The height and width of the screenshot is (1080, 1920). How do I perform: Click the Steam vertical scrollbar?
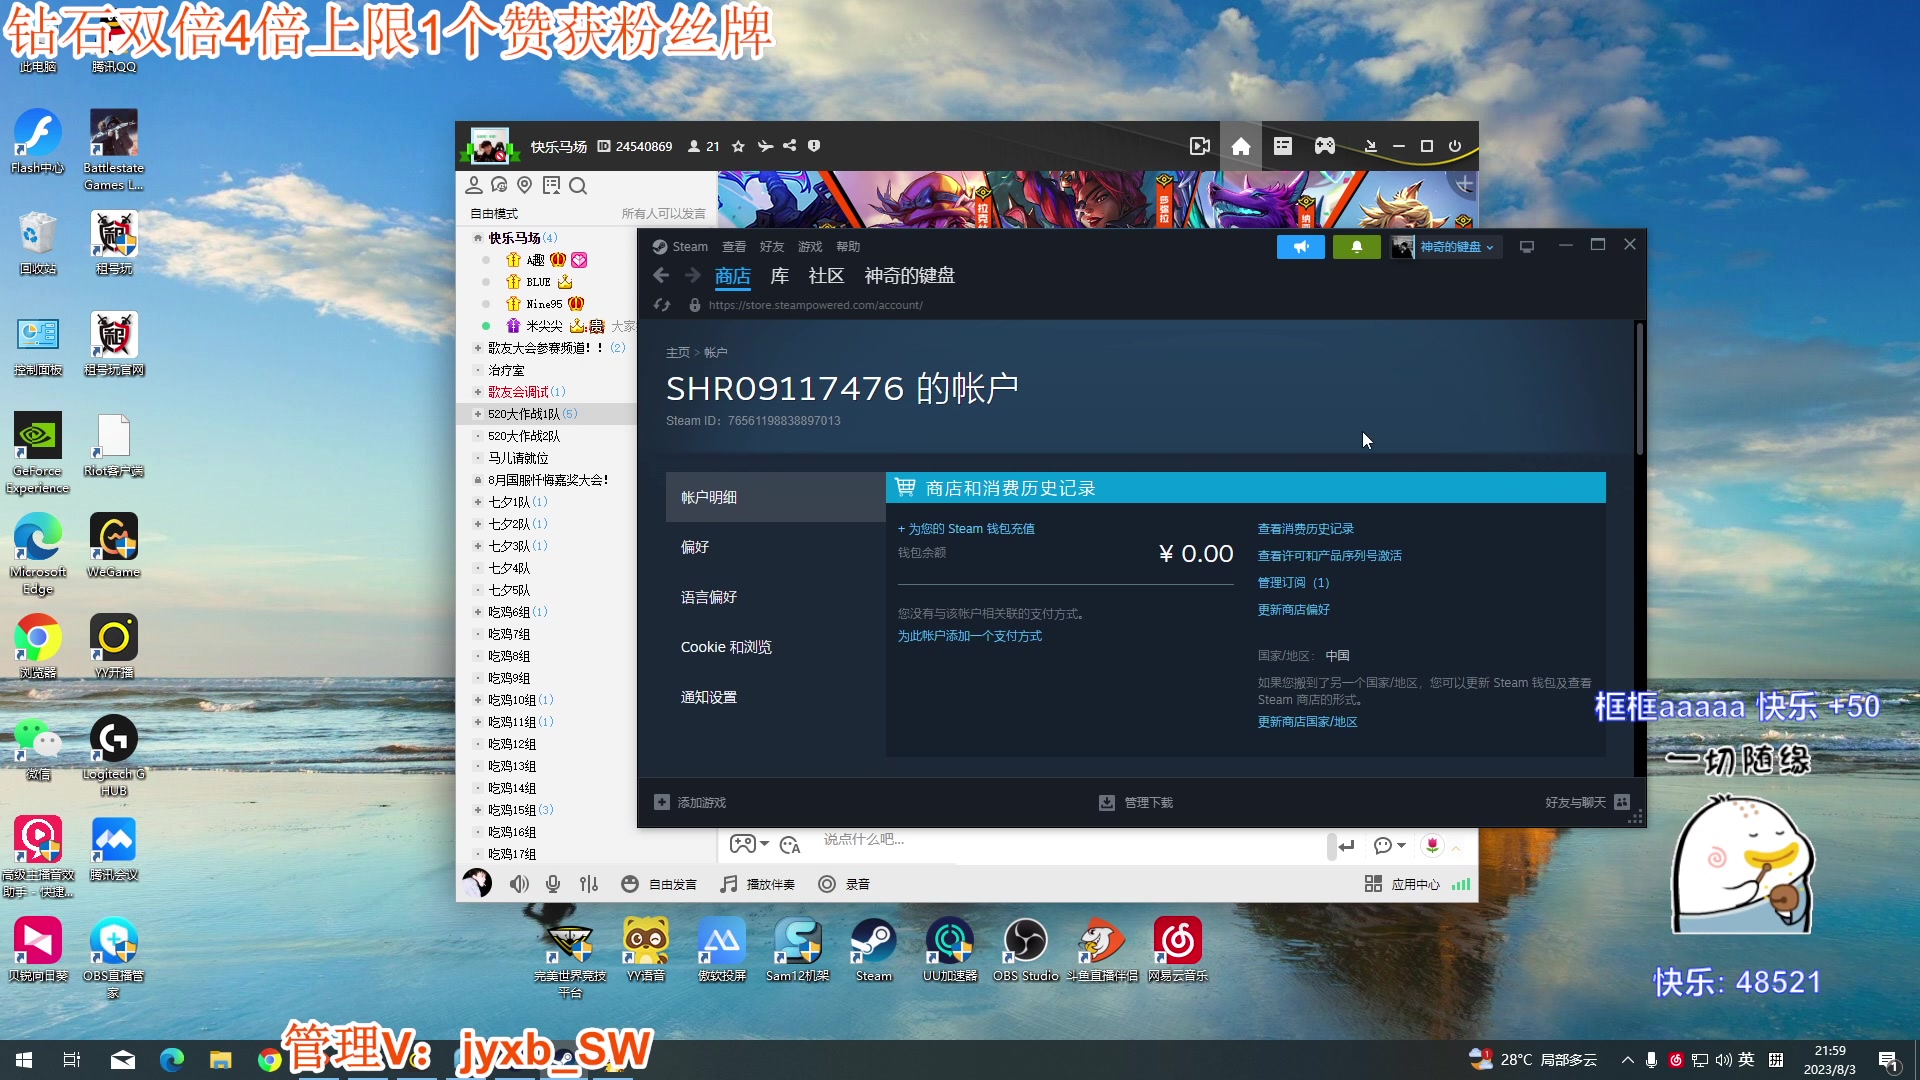point(1640,390)
